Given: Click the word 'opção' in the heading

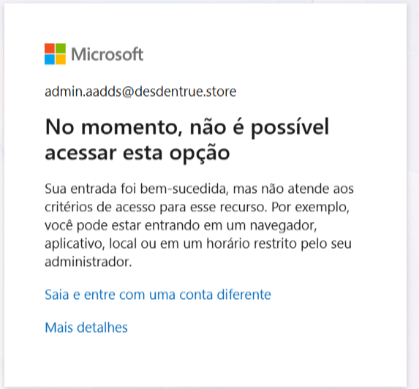Looking at the screenshot, I should point(199,154).
